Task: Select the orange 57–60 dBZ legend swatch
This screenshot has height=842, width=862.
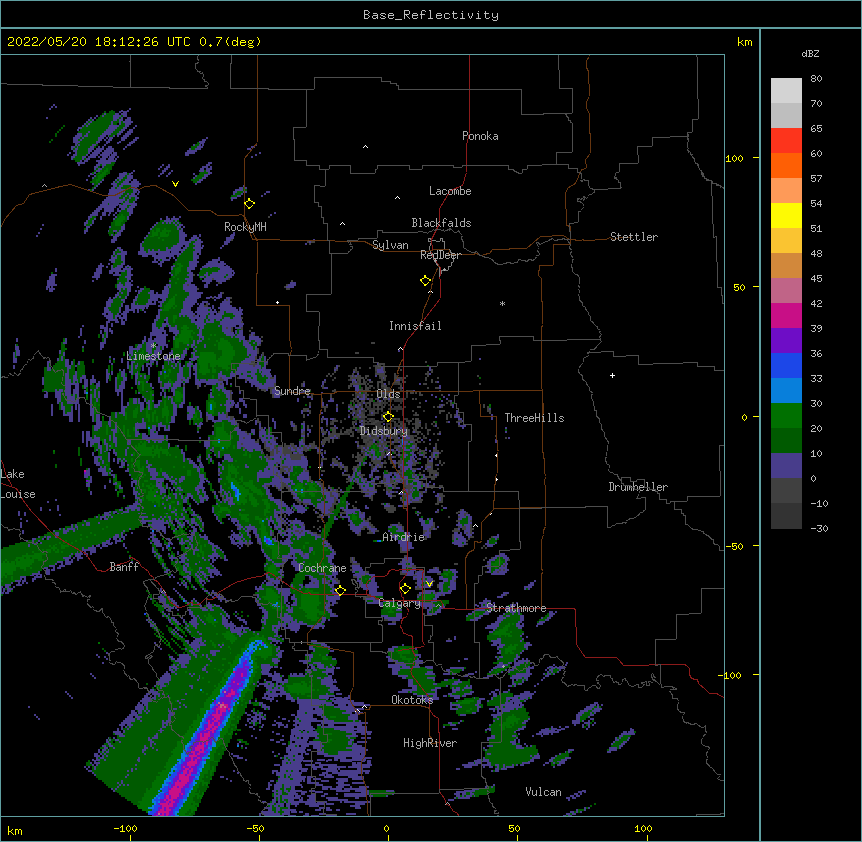Action: point(786,166)
